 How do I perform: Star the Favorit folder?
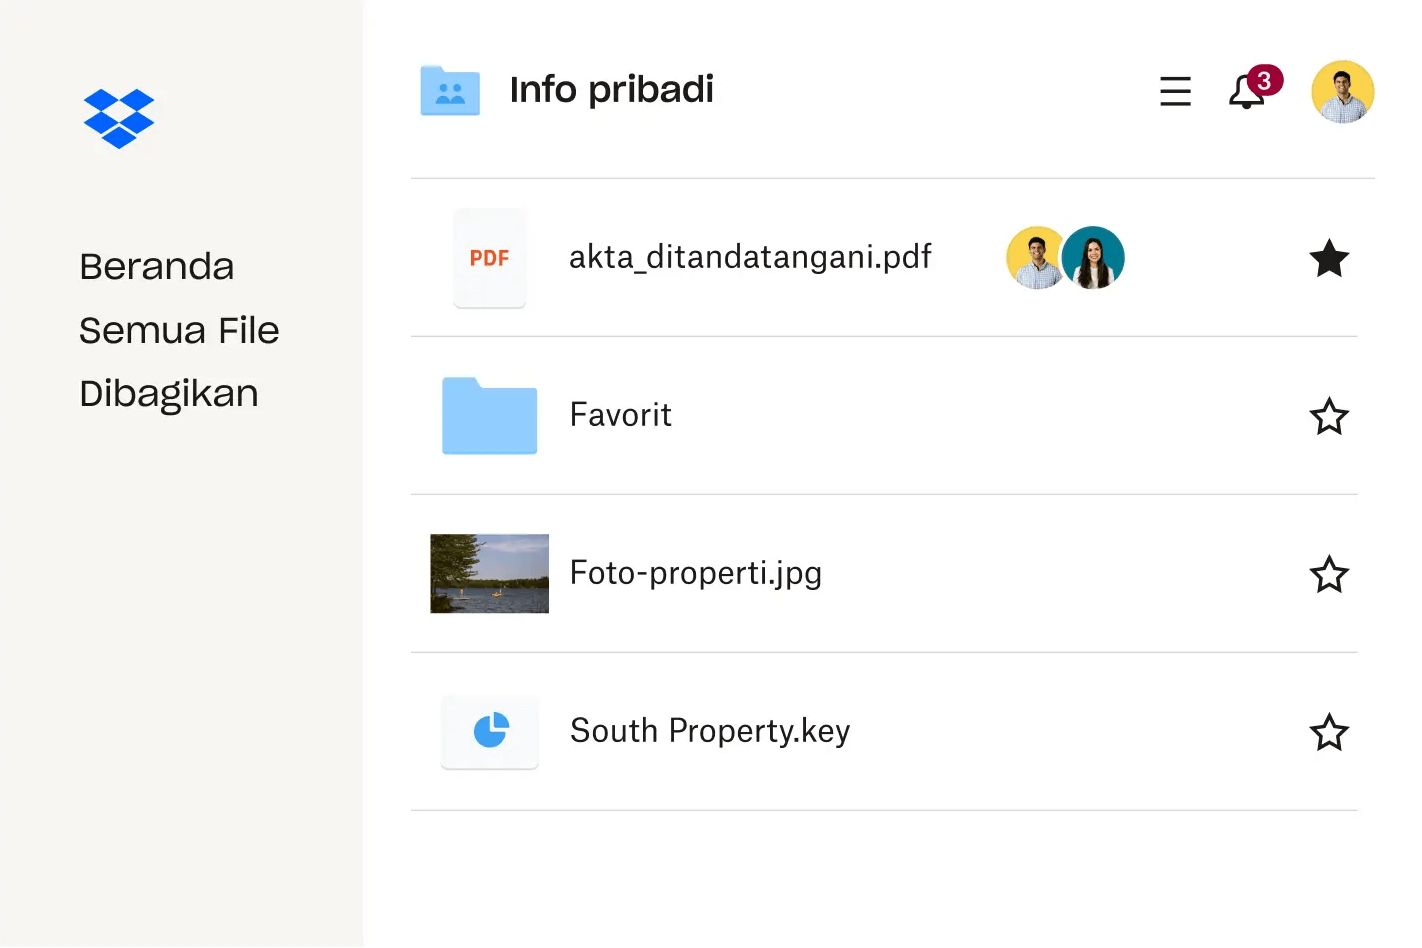[1329, 416]
